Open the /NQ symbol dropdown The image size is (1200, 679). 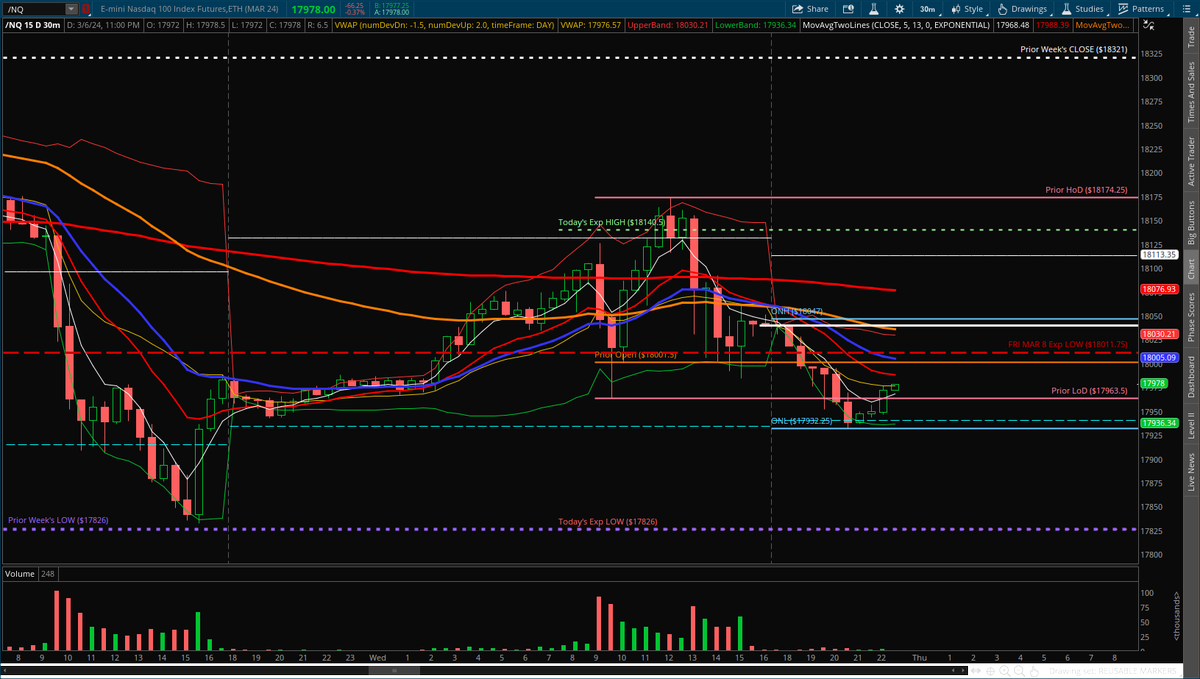[x=71, y=8]
